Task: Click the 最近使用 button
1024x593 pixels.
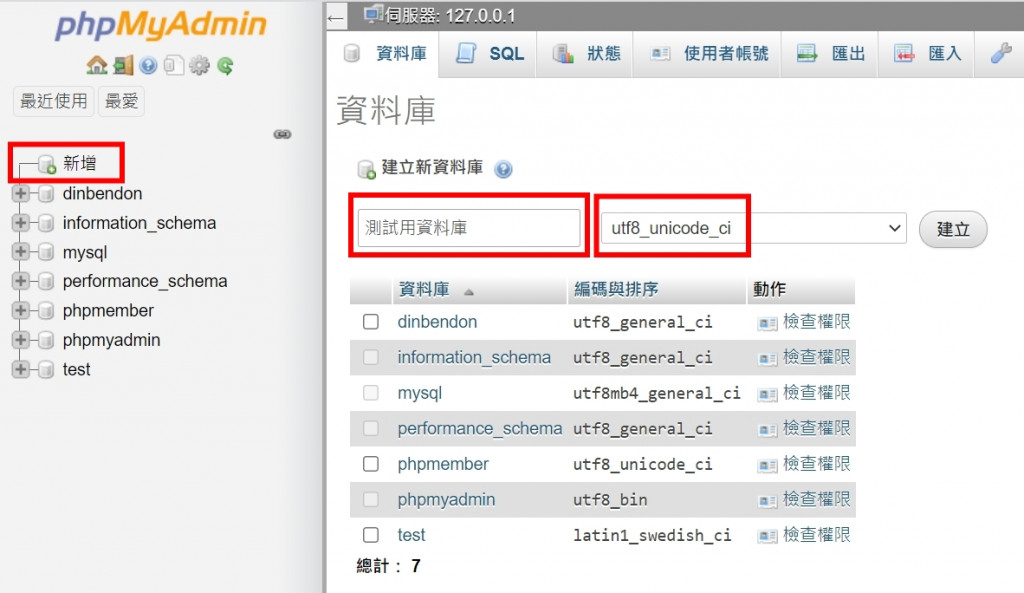Action: coord(54,101)
